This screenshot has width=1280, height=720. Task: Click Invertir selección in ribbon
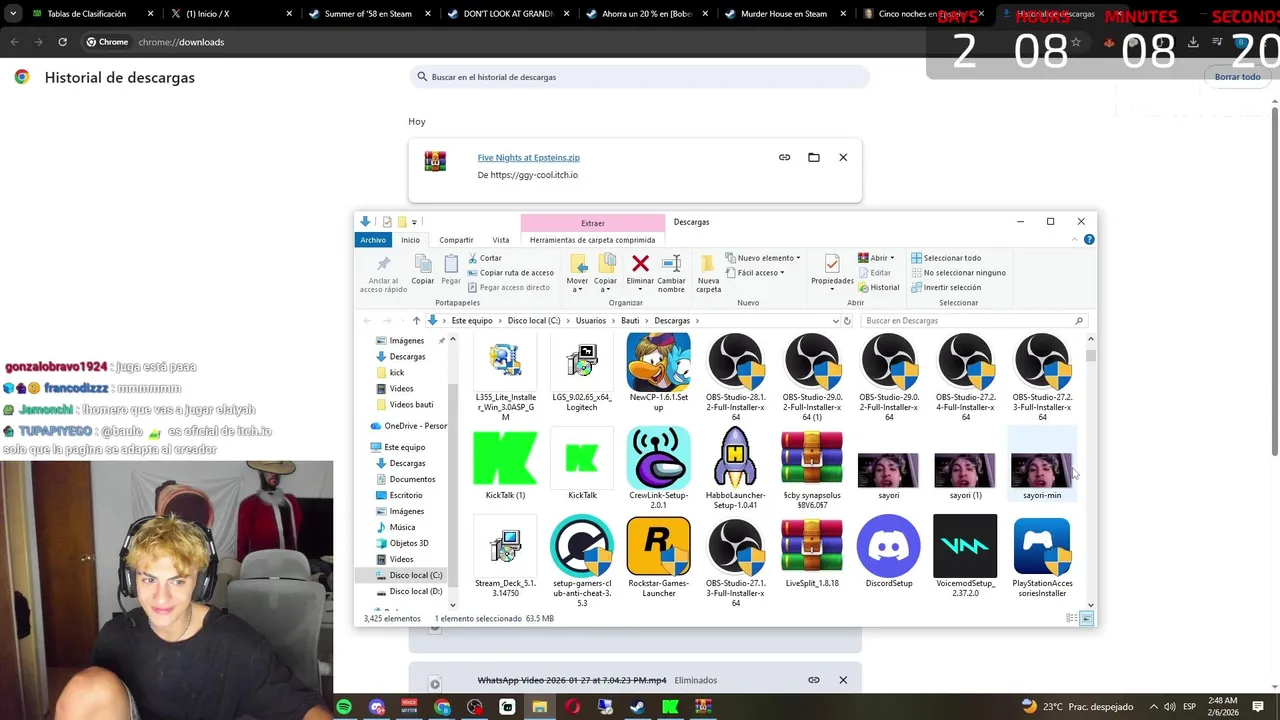[x=945, y=287]
